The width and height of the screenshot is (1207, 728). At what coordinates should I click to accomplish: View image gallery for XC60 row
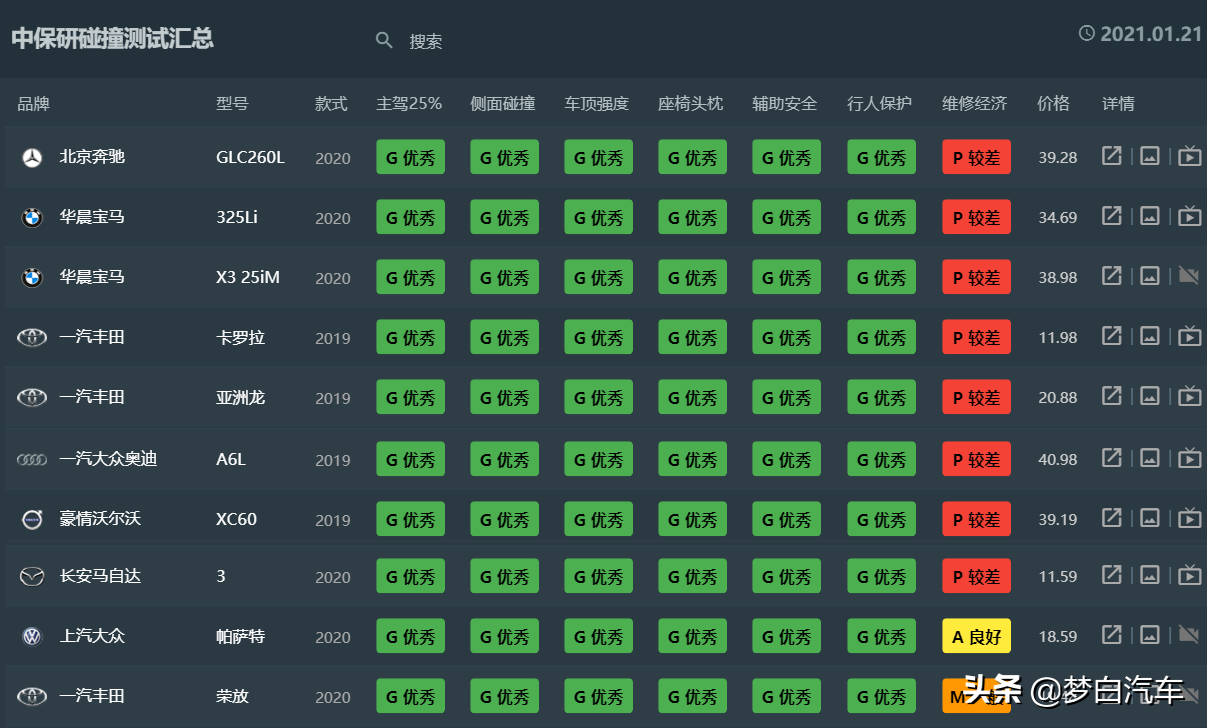[1150, 518]
